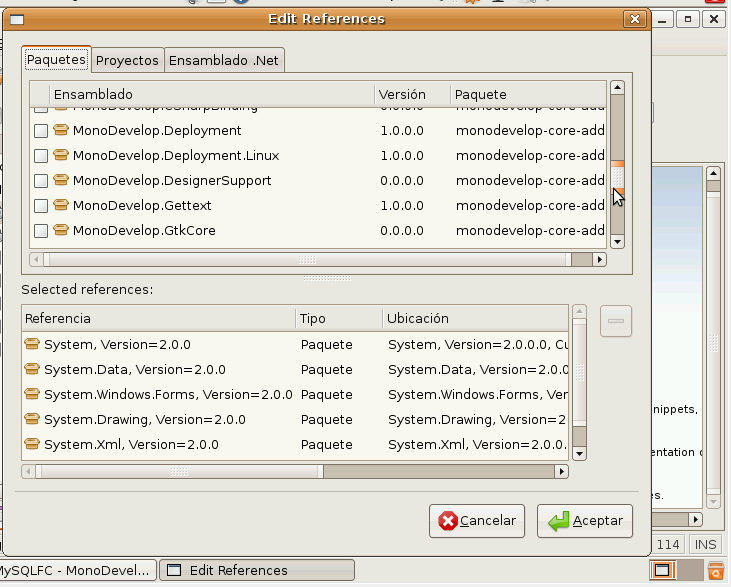
Task: Click the trash icon in the panel
Action: coord(716,570)
